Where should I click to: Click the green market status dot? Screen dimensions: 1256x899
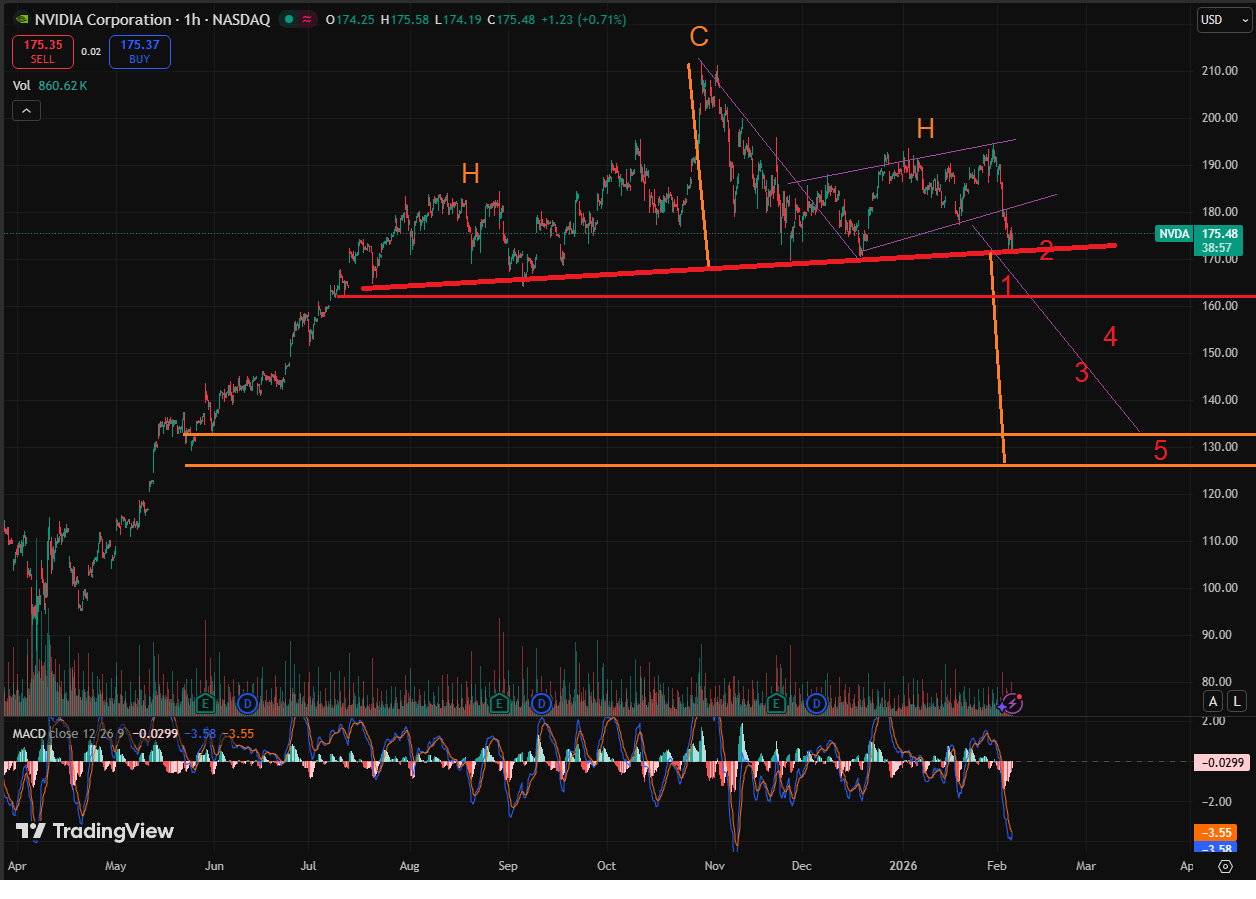pos(288,20)
